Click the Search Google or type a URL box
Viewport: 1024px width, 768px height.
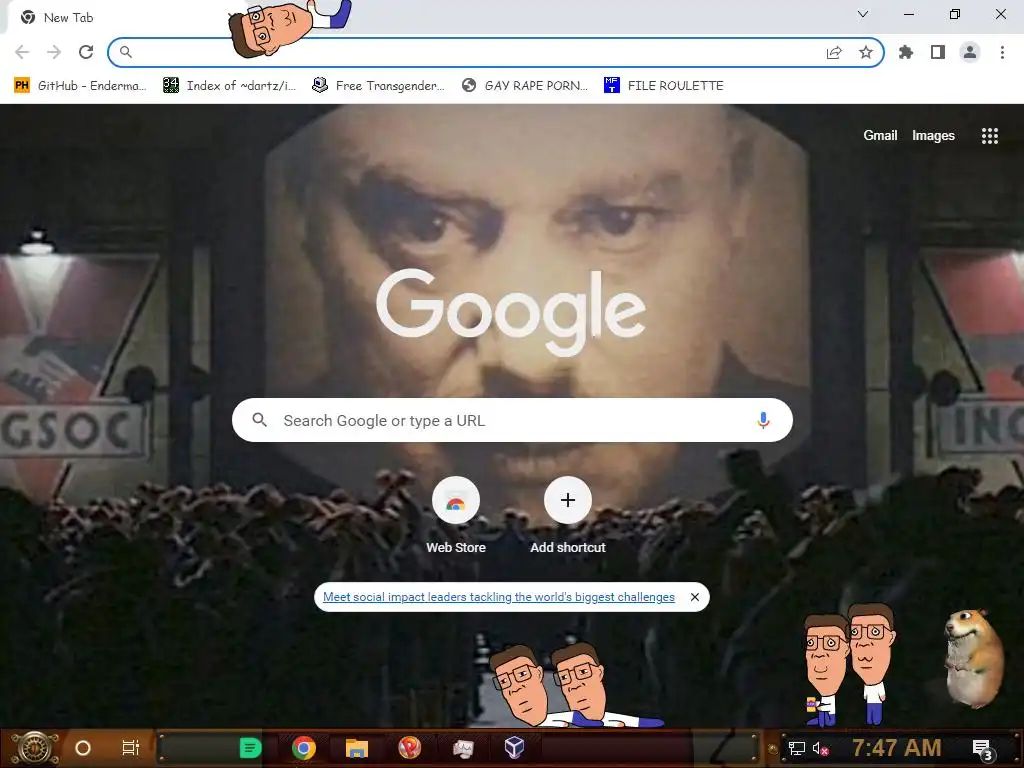click(x=512, y=420)
